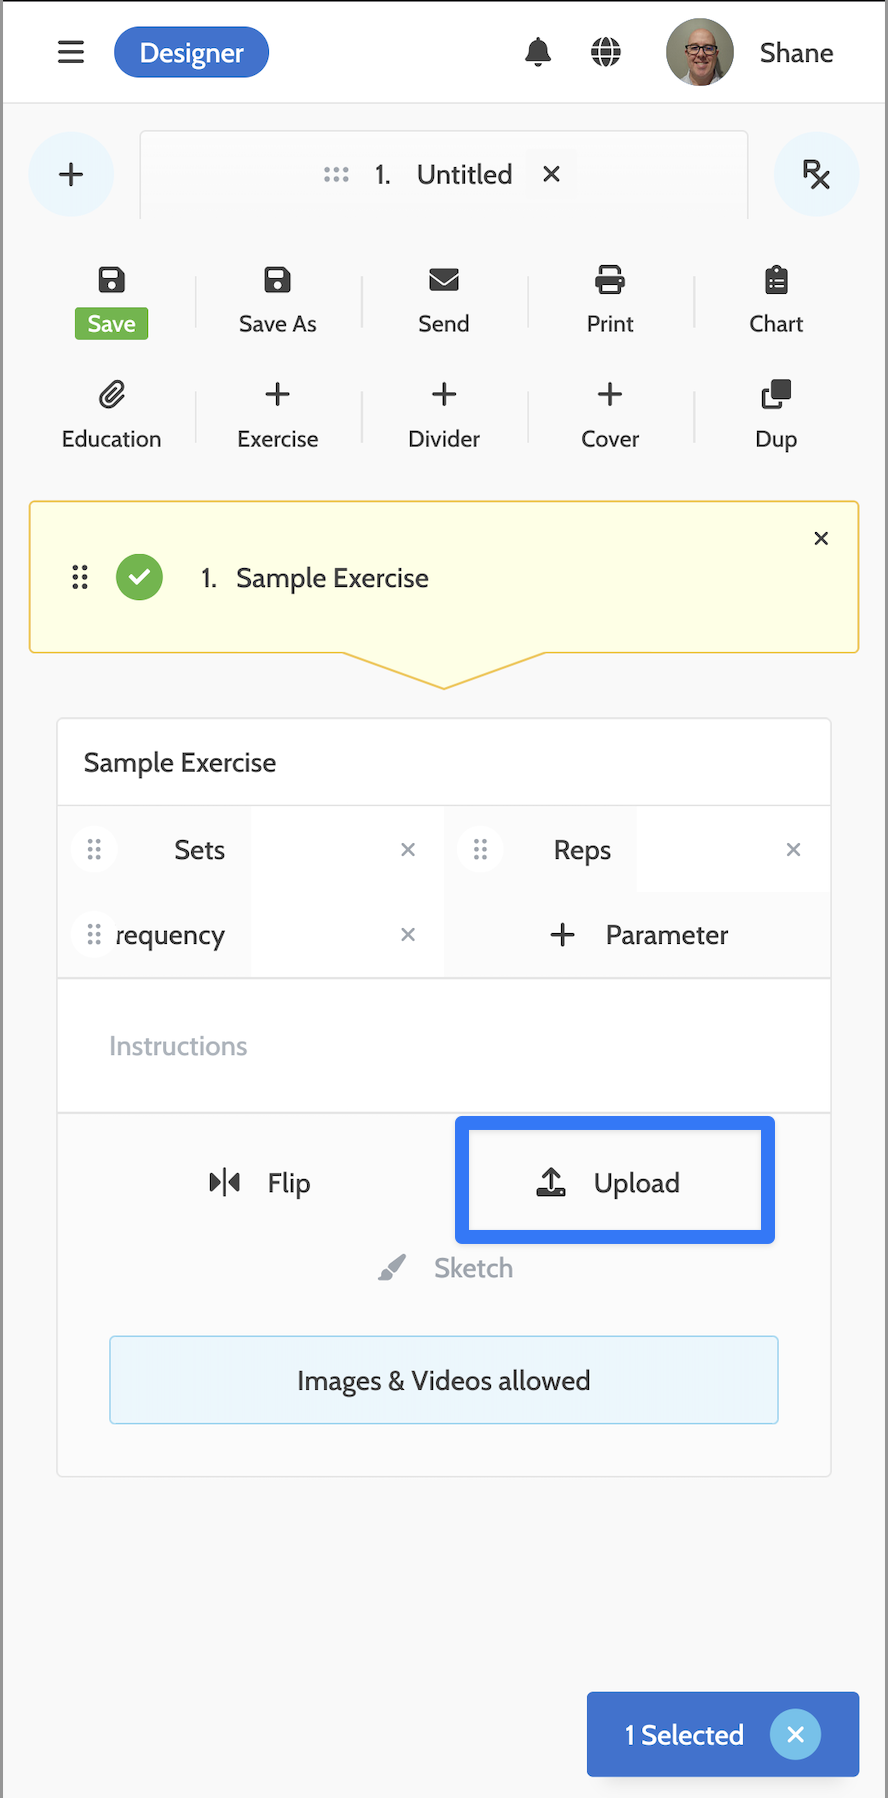
Task: Open the language globe menu
Action: [x=606, y=52]
